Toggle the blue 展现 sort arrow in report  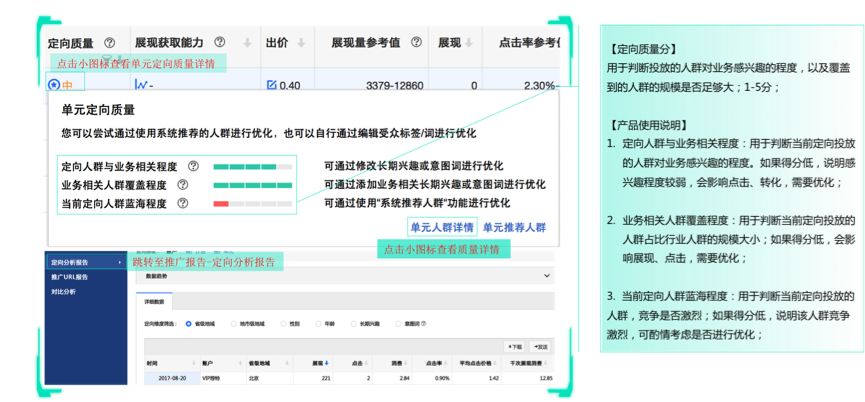[327, 363]
